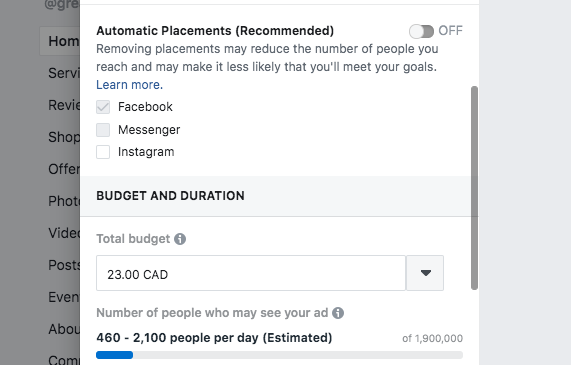The height and width of the screenshot is (365, 571).
Task: Check the Messenger placement checkbox
Action: coord(103,130)
